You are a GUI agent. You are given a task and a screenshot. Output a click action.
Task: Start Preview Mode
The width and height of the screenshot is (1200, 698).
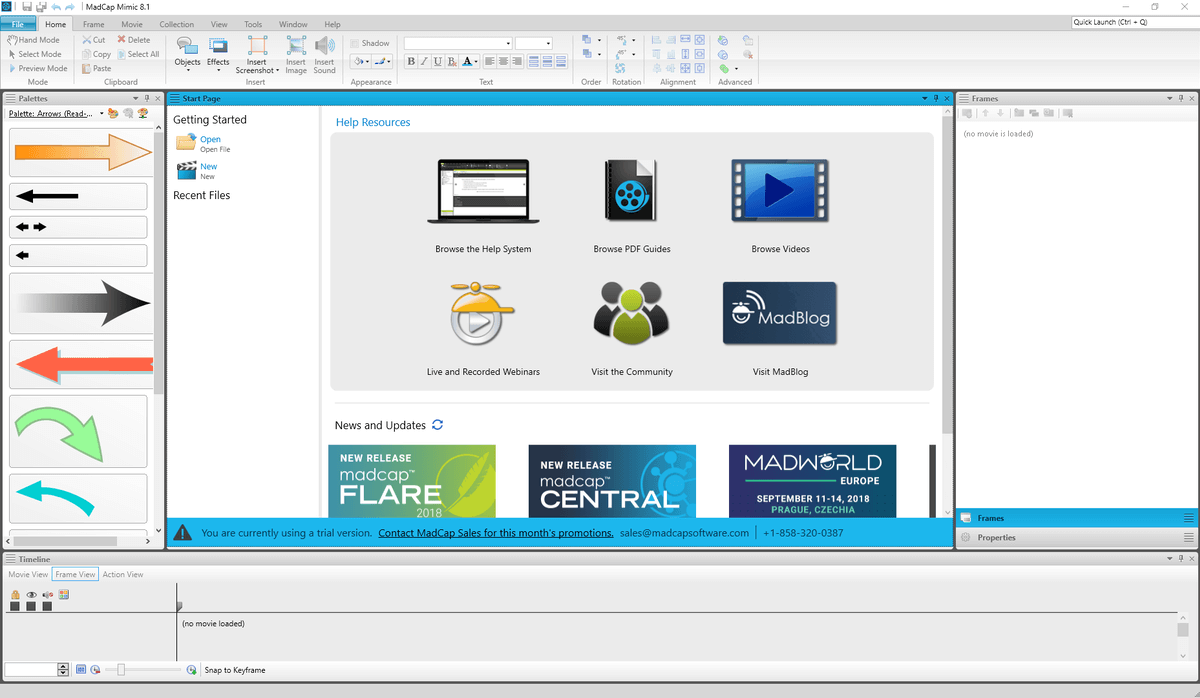38,68
